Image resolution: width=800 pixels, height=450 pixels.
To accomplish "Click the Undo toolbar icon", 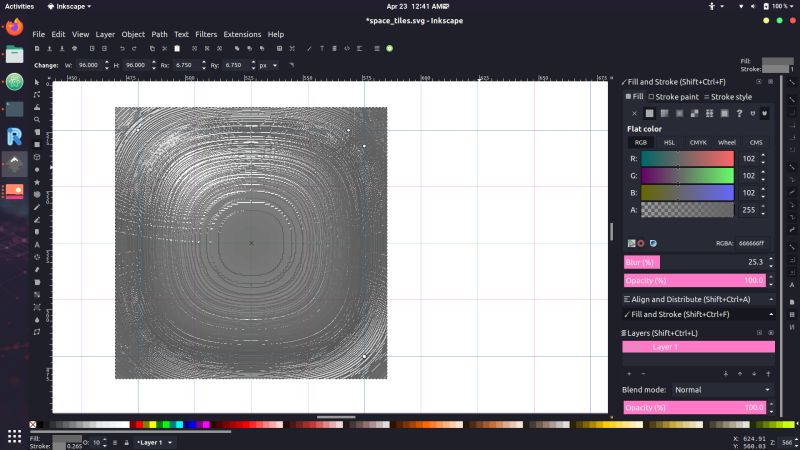I will coord(122,48).
